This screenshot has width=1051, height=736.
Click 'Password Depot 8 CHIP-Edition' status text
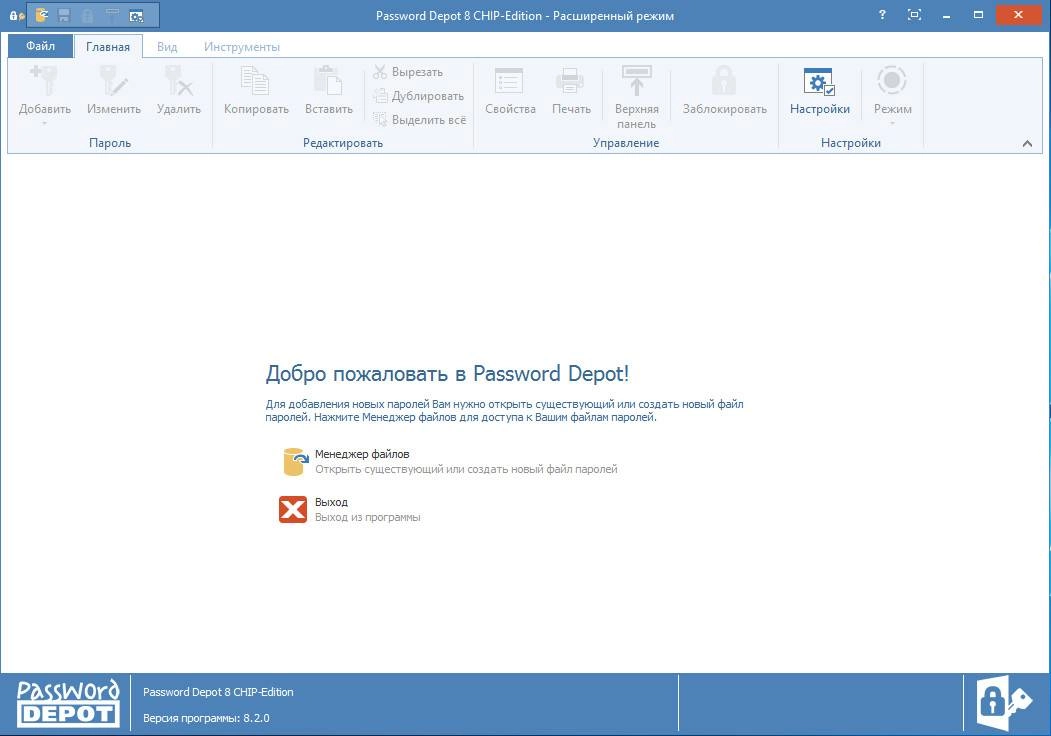tap(218, 692)
